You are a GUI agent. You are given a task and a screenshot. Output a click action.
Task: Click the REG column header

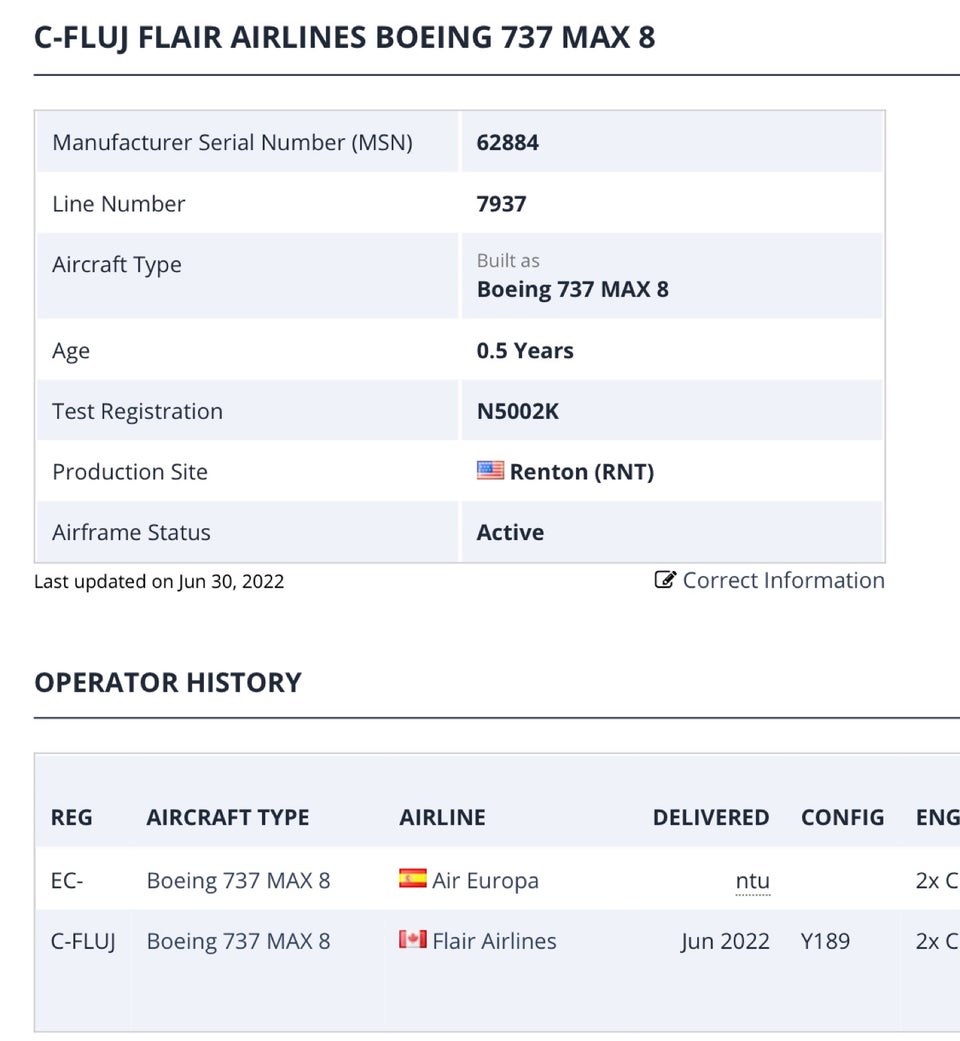[x=71, y=817]
